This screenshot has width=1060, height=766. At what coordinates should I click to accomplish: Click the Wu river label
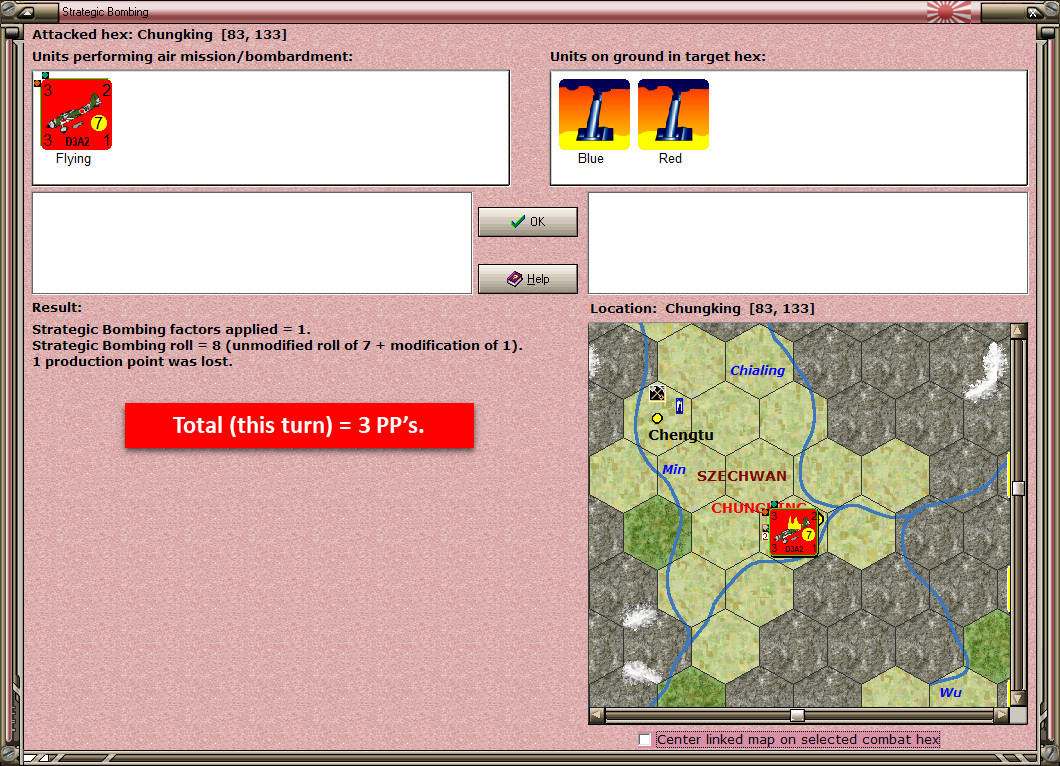pyautogui.click(x=950, y=692)
